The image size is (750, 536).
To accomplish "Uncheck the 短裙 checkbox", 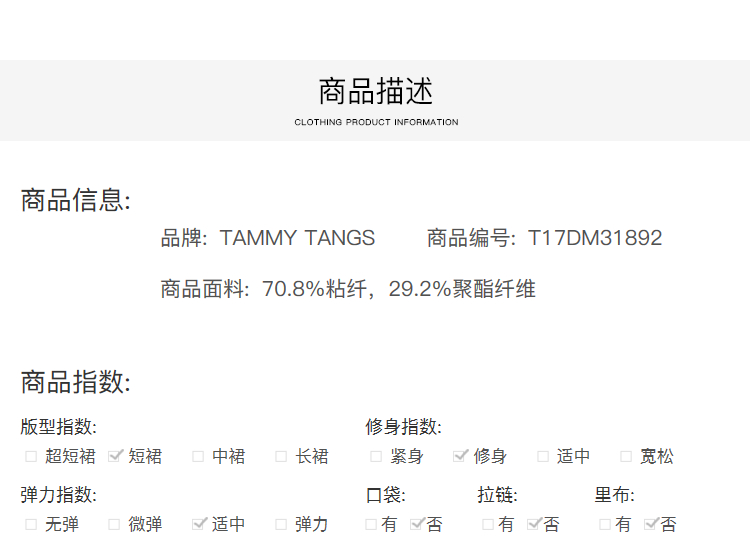I will (115, 456).
